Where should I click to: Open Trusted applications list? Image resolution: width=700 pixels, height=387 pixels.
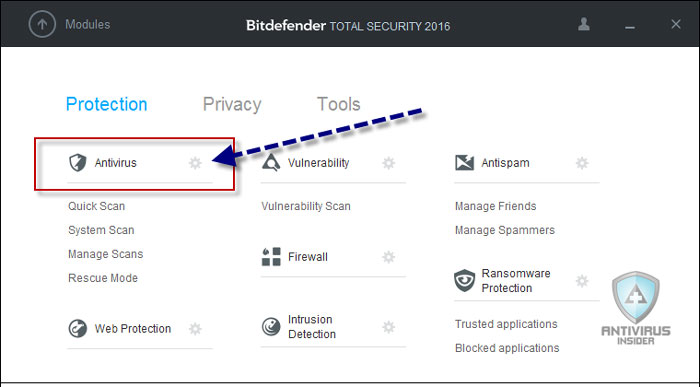pyautogui.click(x=506, y=324)
